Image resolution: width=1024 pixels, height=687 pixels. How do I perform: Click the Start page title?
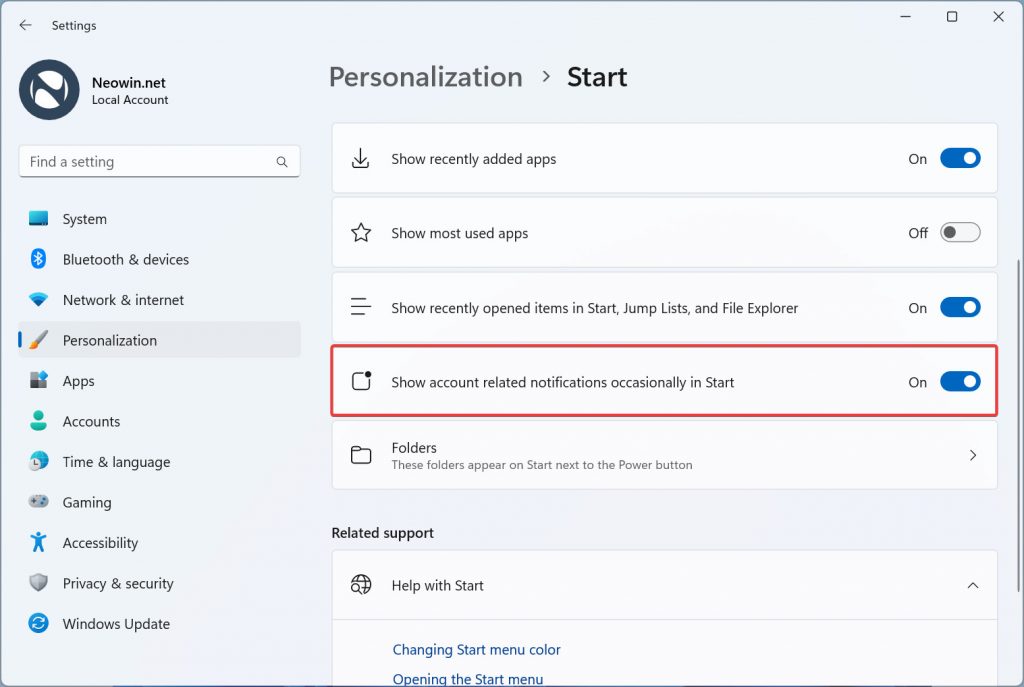[597, 77]
